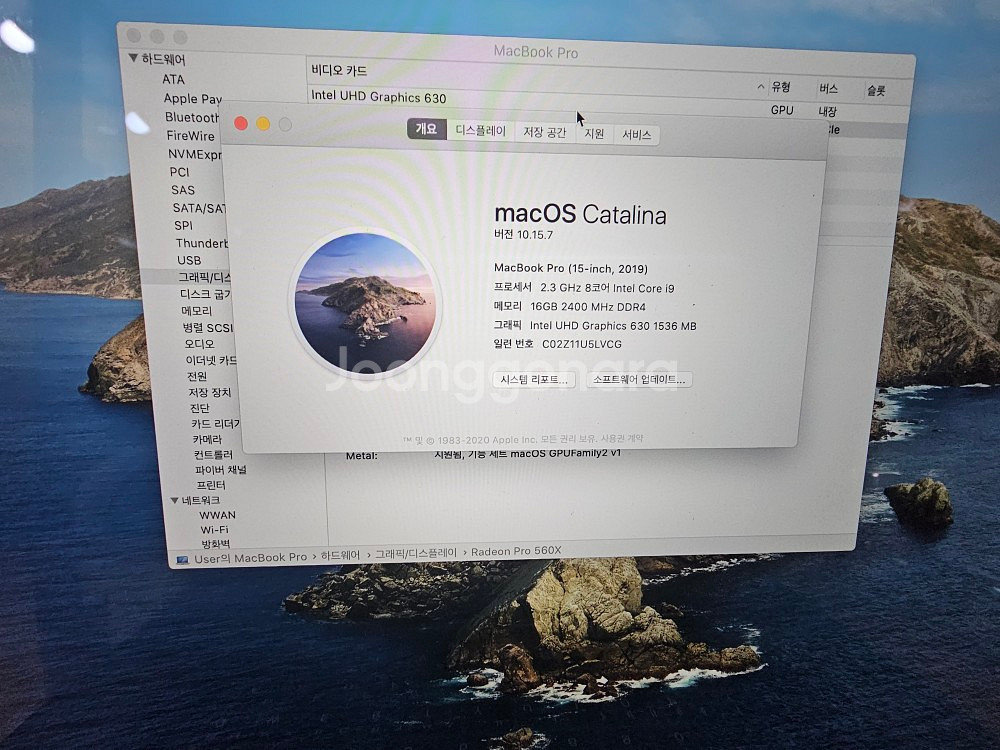The width and height of the screenshot is (1000, 750).
Task: Select SAS in the sidebar
Action: tap(183, 190)
